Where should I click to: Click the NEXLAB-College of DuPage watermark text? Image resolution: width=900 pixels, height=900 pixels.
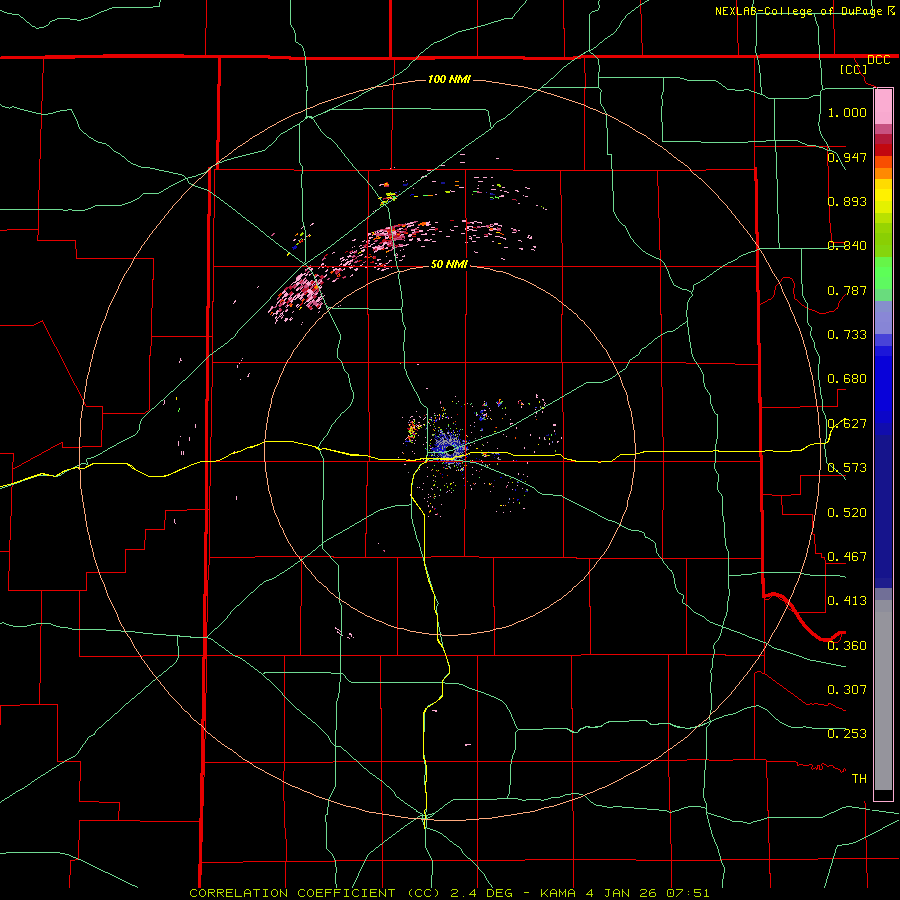[798, 11]
